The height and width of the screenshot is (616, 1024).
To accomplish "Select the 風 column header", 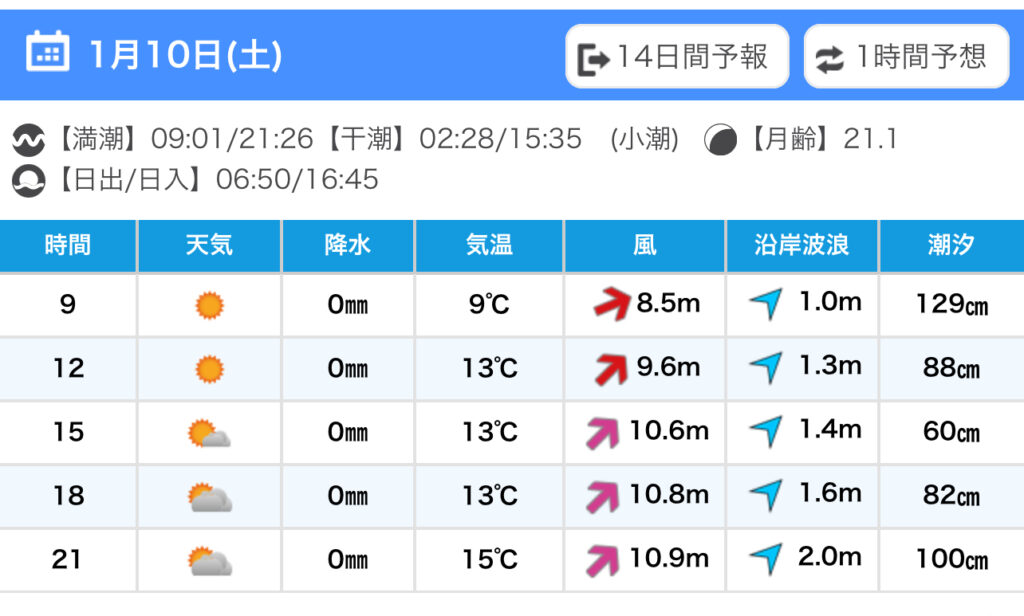I will (645, 245).
